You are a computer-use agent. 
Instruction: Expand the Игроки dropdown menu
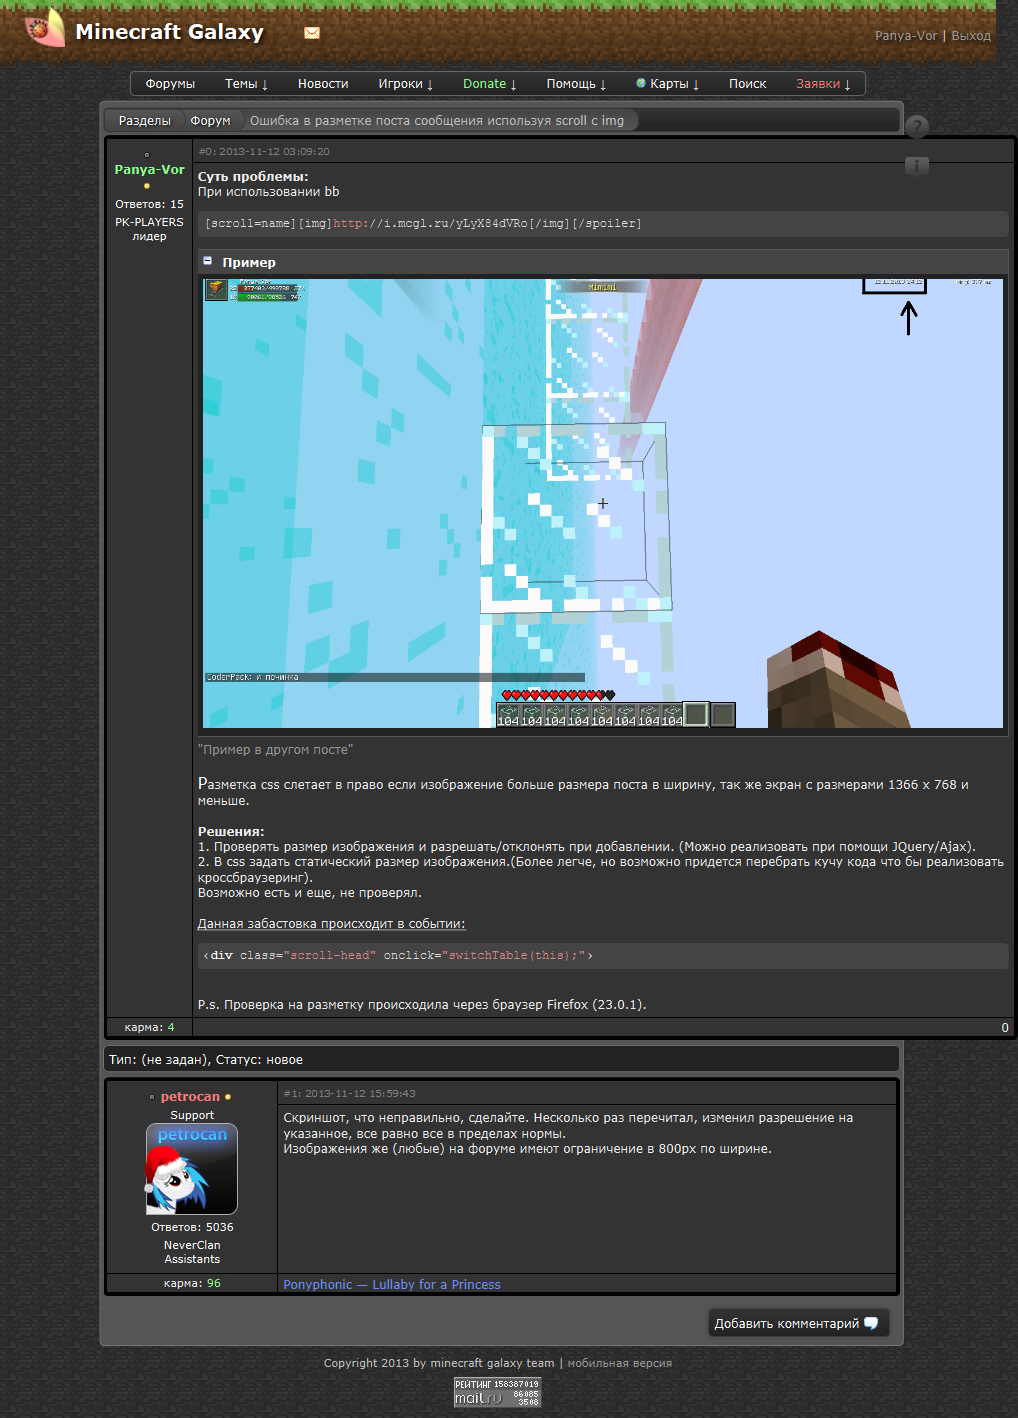[x=406, y=84]
